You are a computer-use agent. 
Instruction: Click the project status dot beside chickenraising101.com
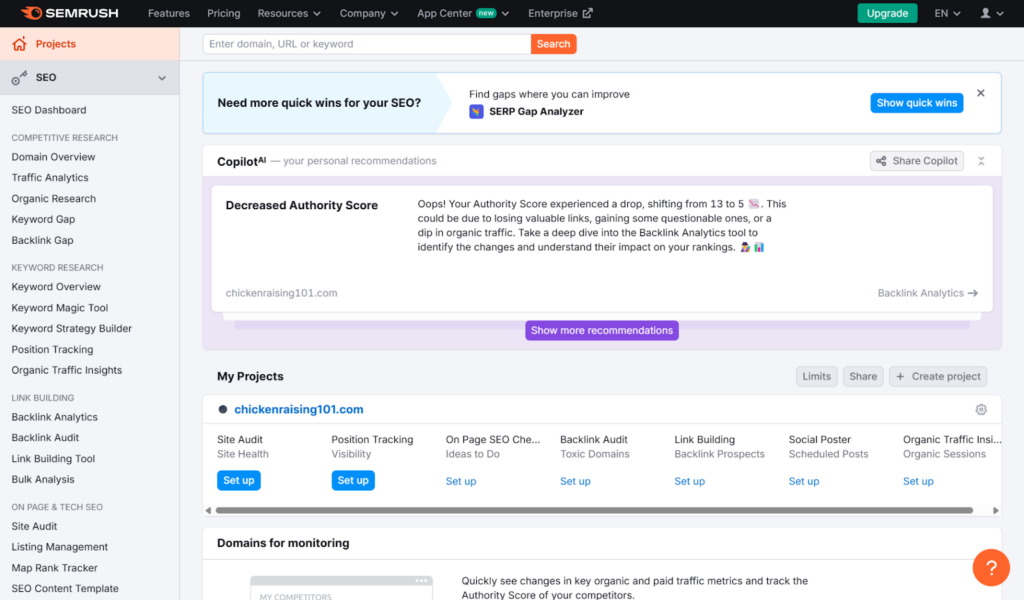[223, 409]
